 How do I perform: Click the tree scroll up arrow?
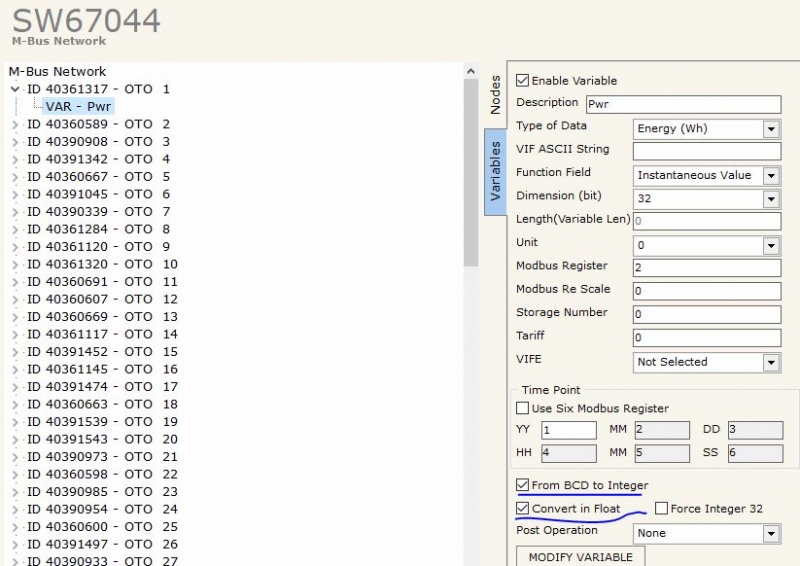pyautogui.click(x=470, y=71)
